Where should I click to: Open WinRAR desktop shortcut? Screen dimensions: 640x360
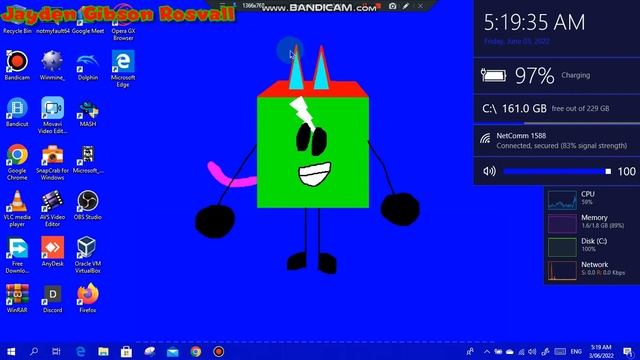pos(17,298)
